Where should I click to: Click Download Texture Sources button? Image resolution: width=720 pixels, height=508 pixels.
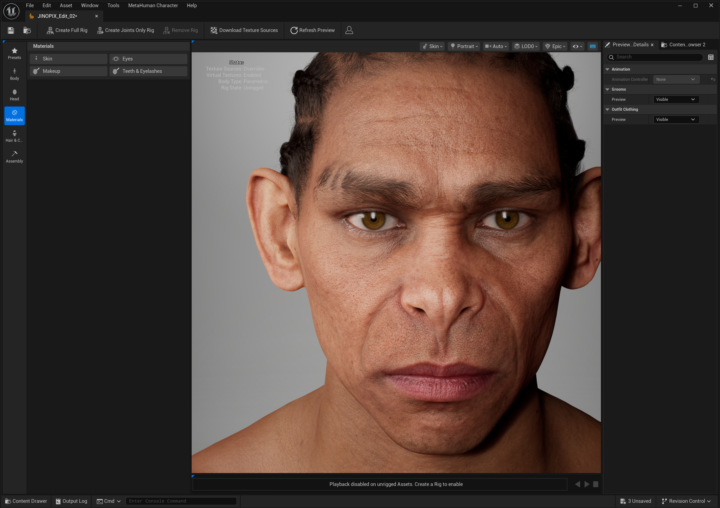(244, 30)
